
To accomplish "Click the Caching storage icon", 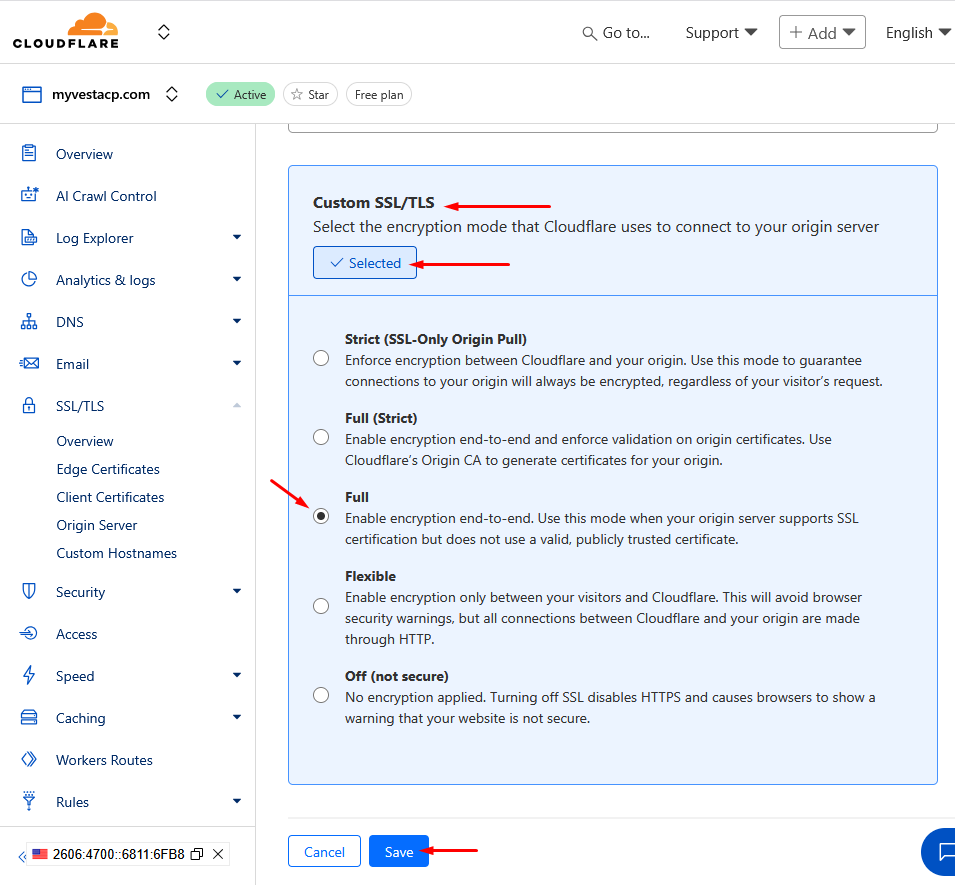I will (x=29, y=717).
